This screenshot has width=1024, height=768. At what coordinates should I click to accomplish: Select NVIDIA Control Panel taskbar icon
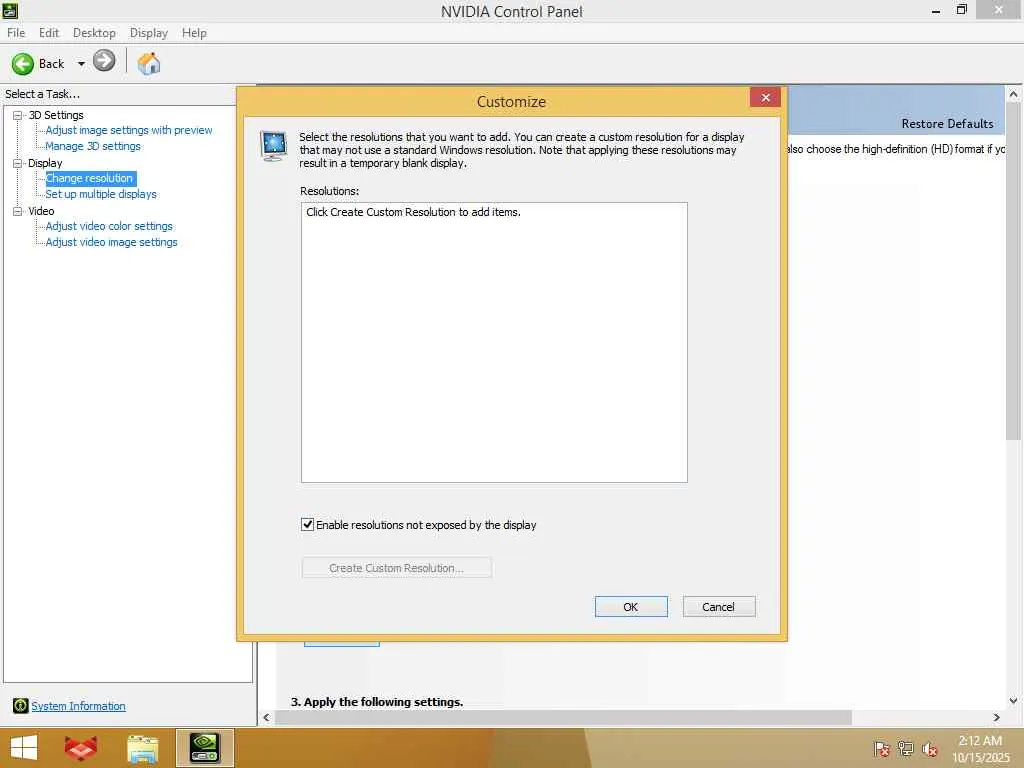pyautogui.click(x=204, y=748)
